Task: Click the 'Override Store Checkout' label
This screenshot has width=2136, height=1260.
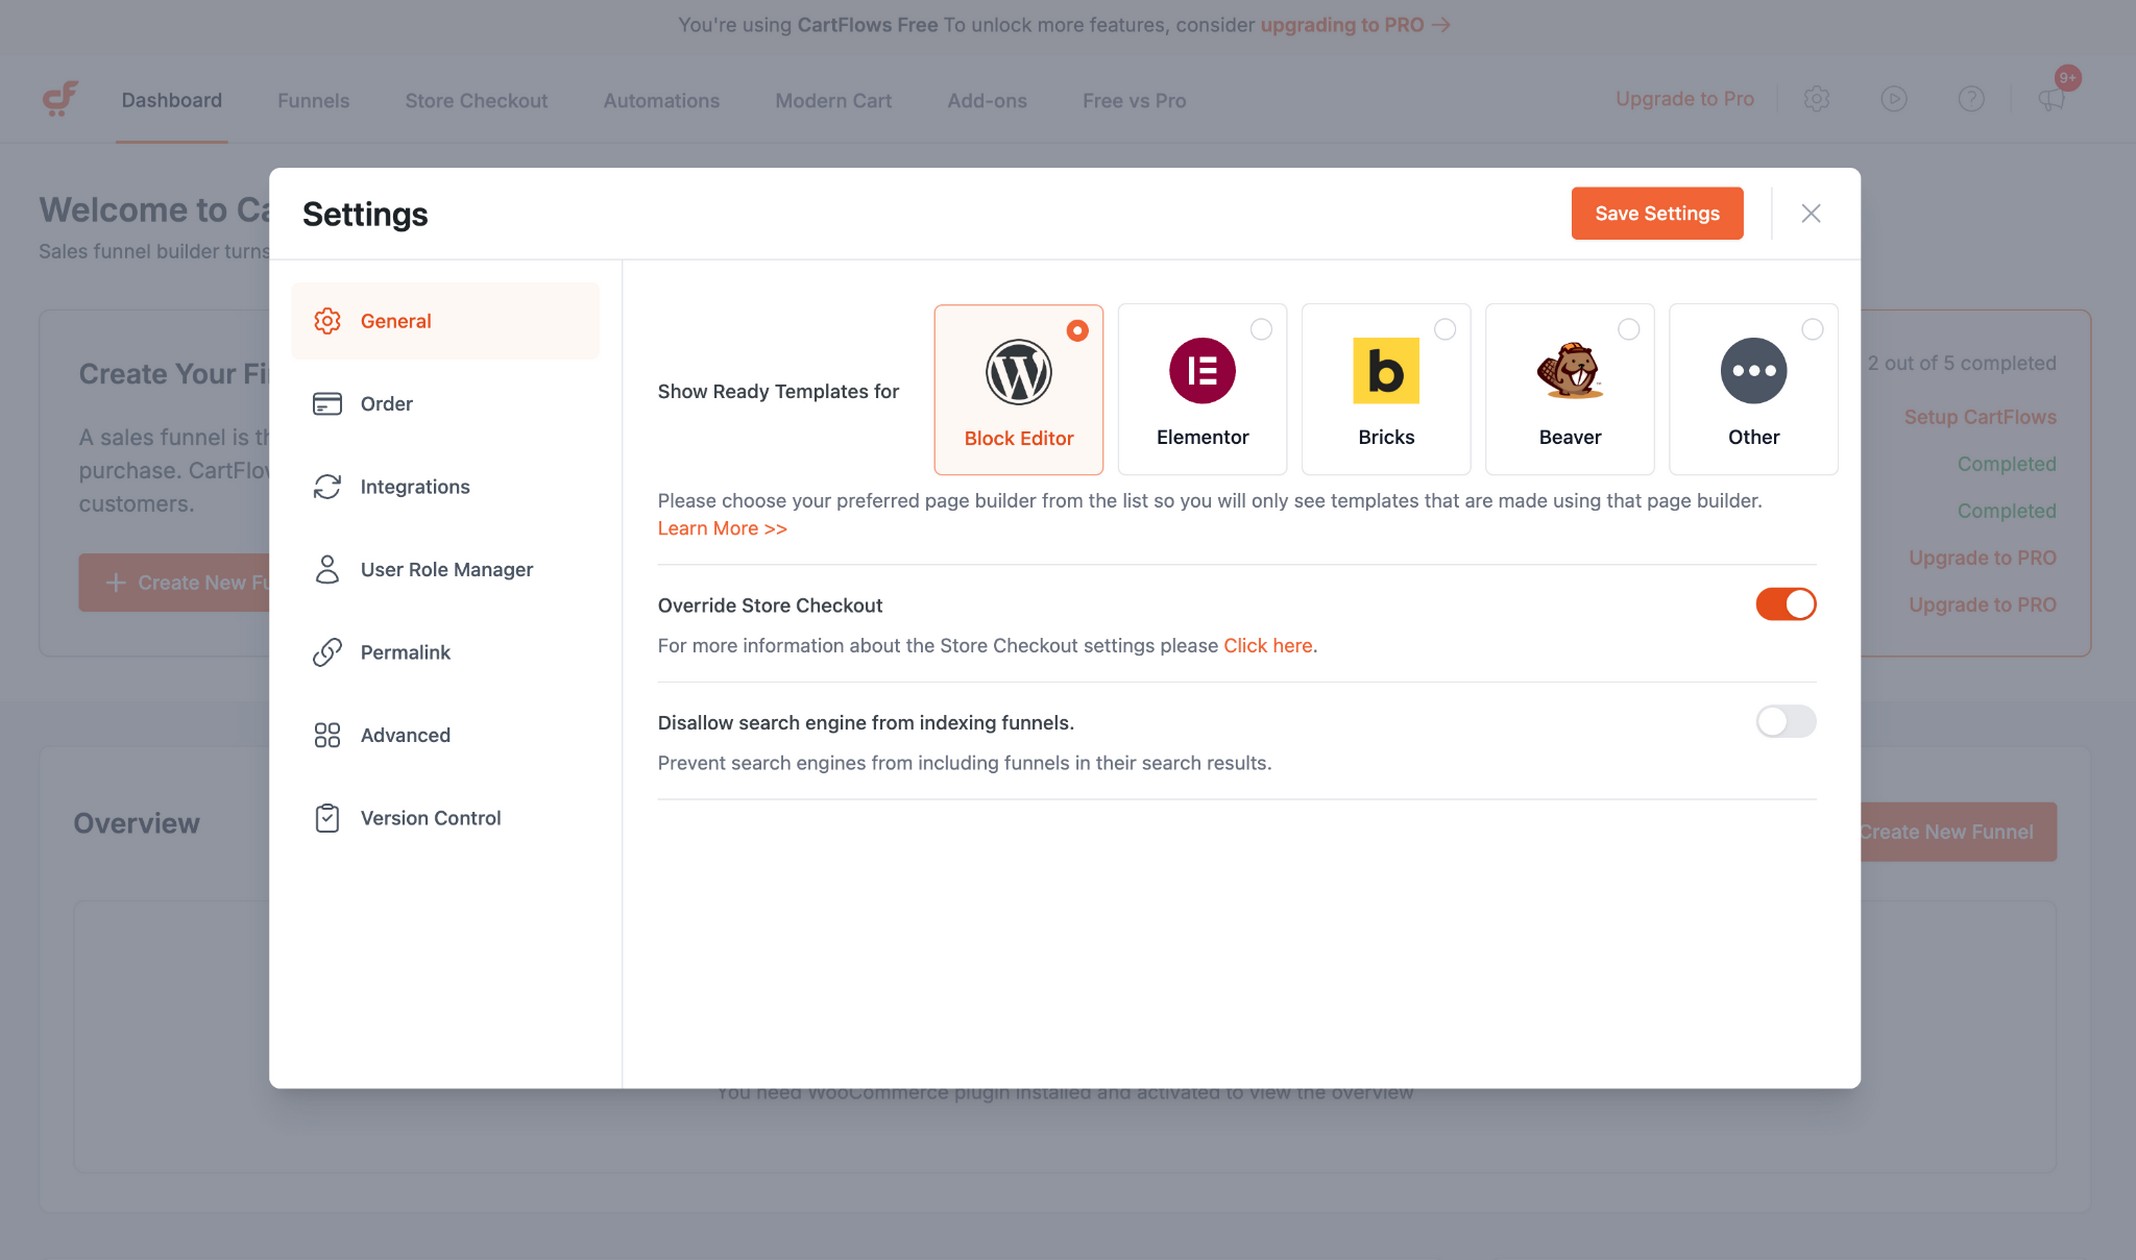Action: click(x=770, y=605)
